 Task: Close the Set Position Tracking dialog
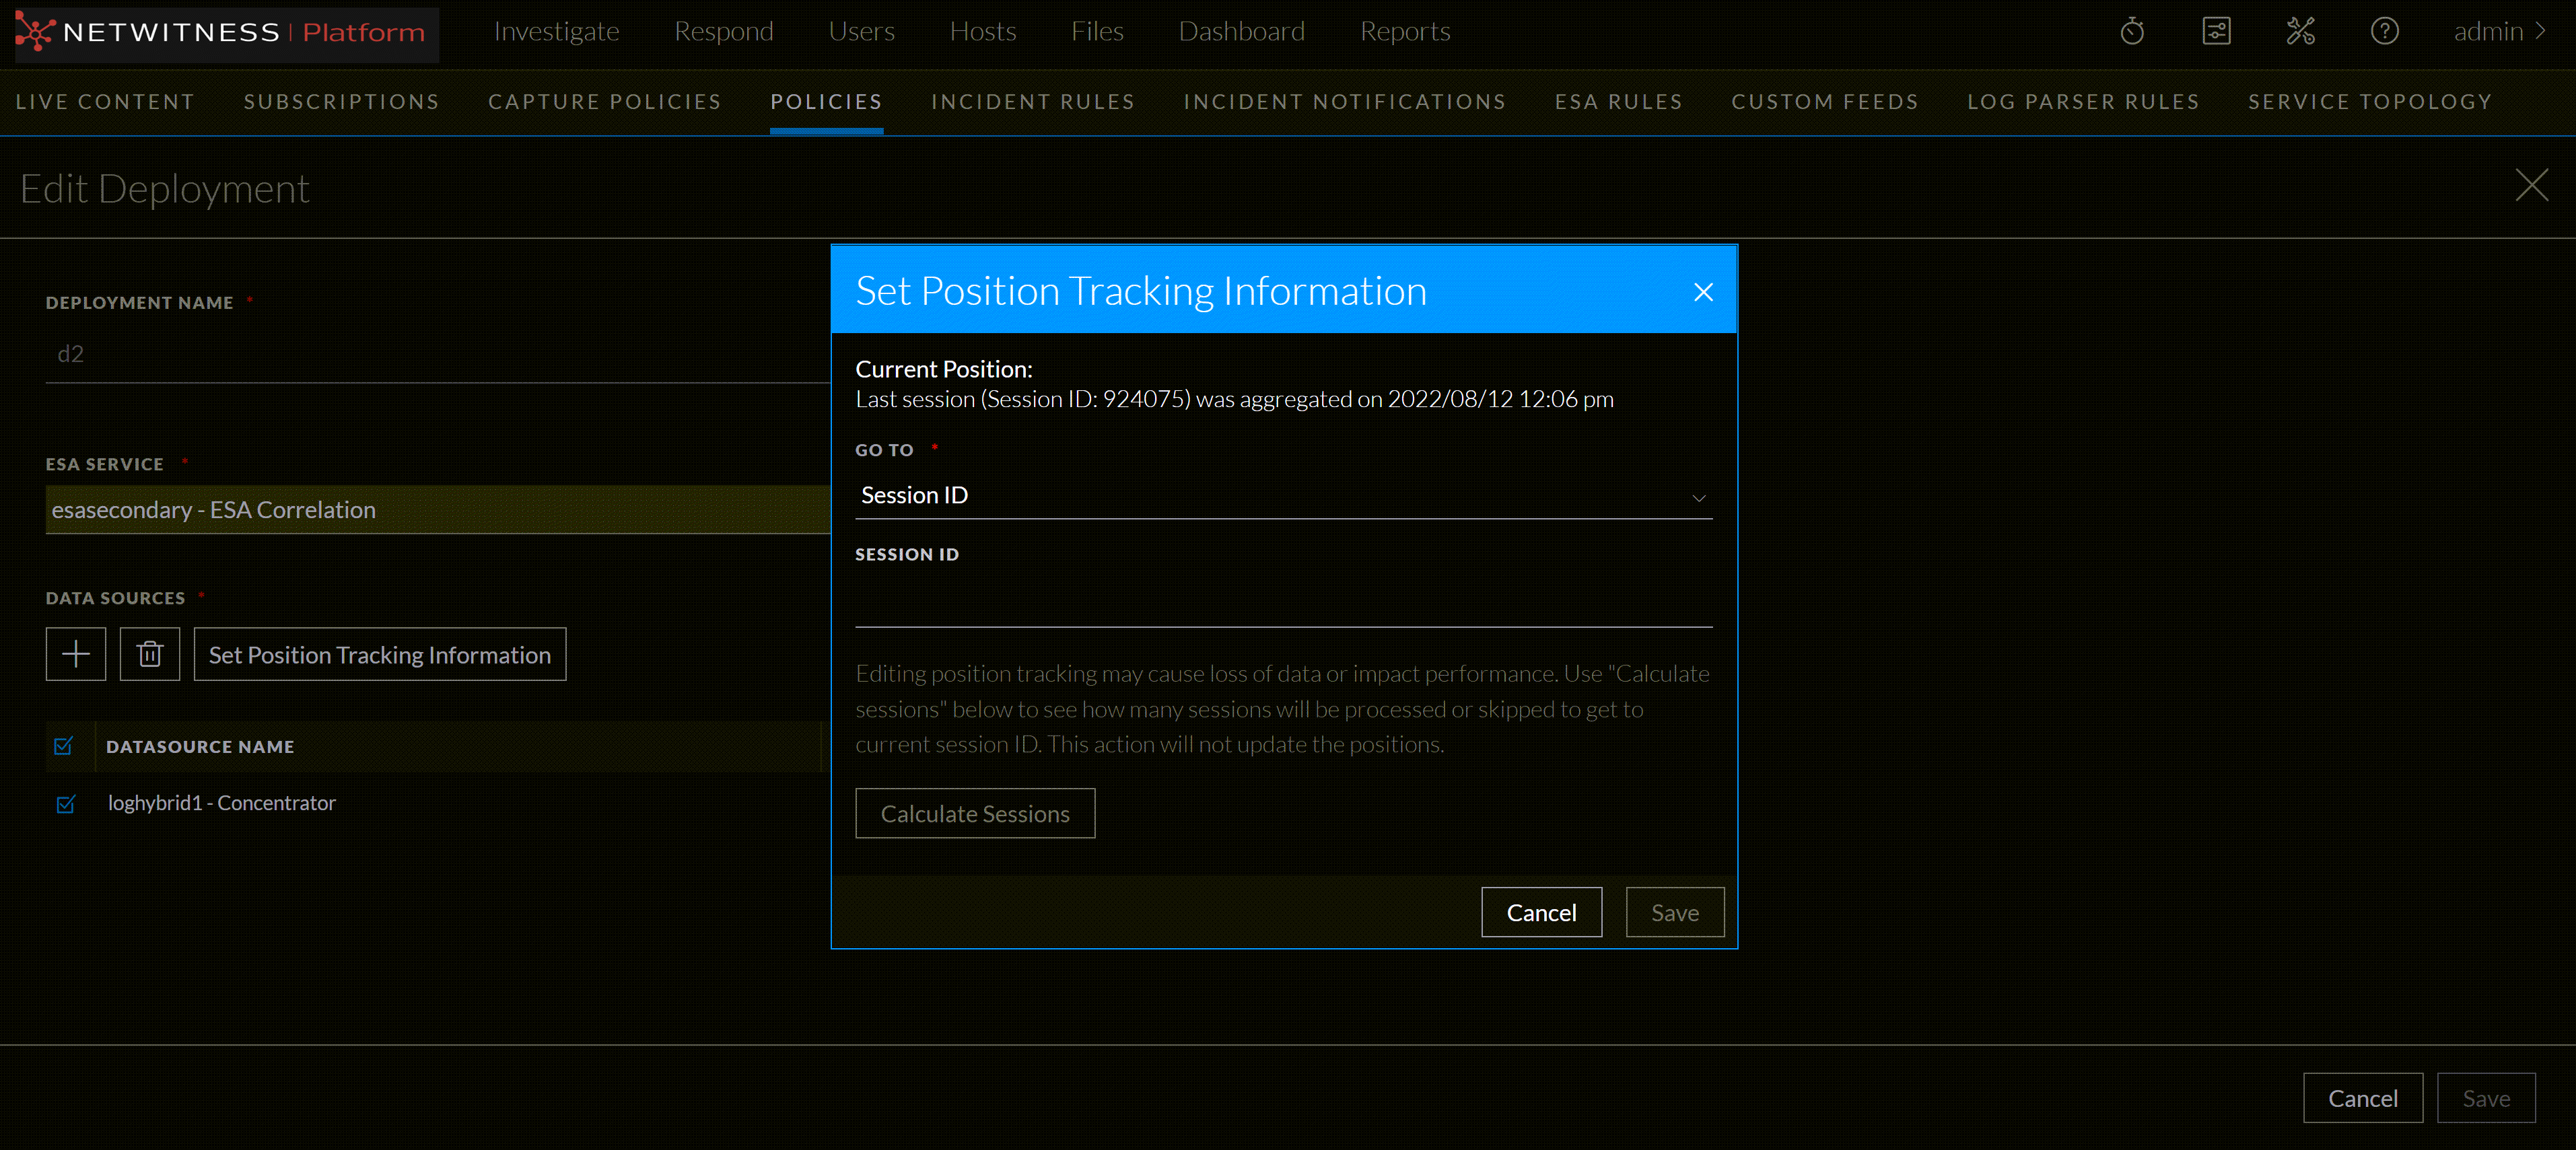1703,292
